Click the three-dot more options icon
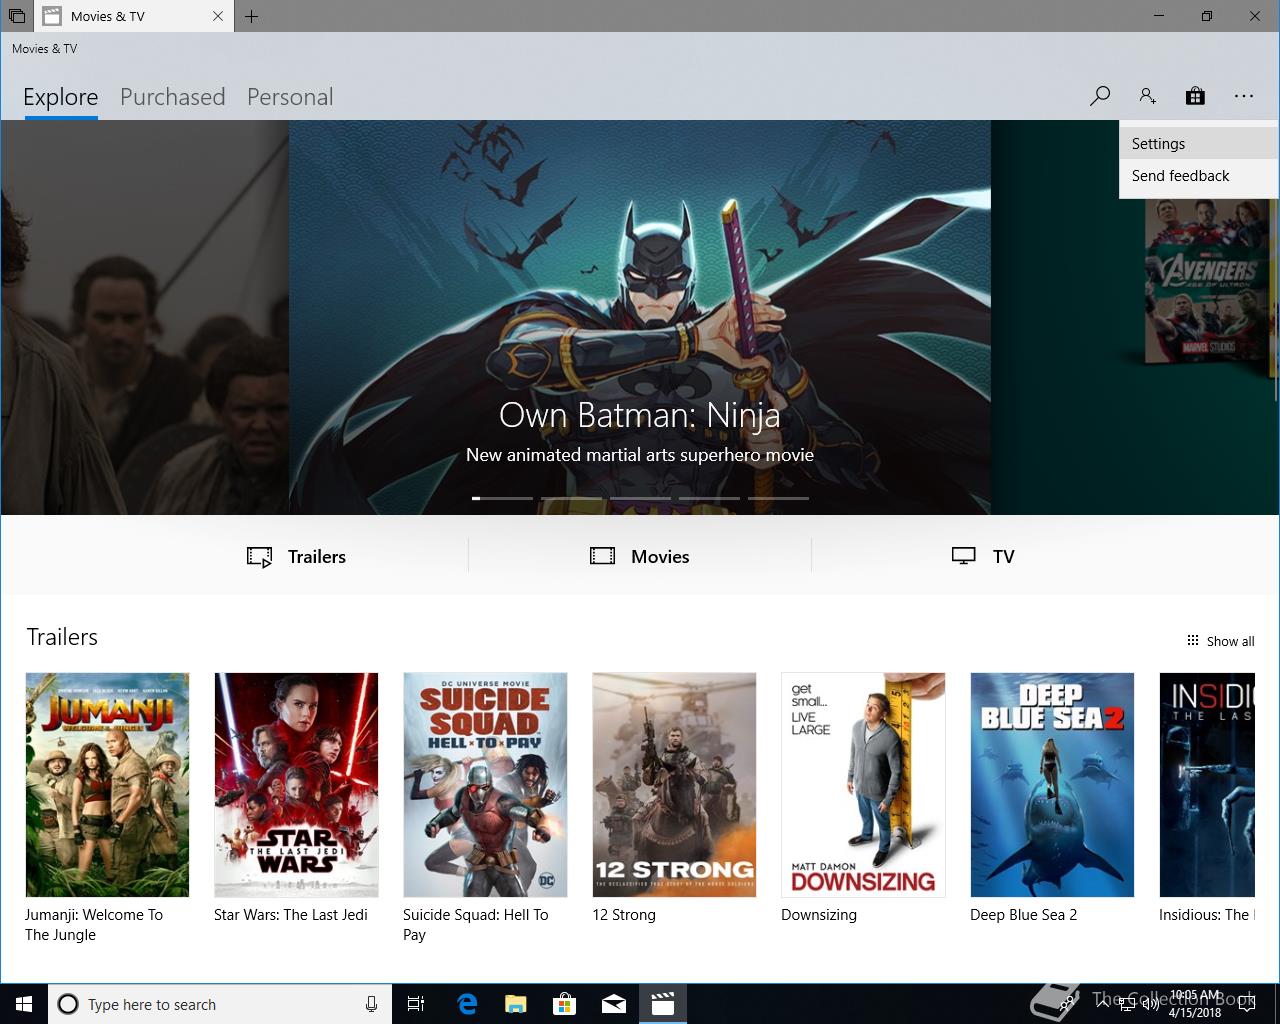Screen dimensions: 1280x1024 point(1243,96)
